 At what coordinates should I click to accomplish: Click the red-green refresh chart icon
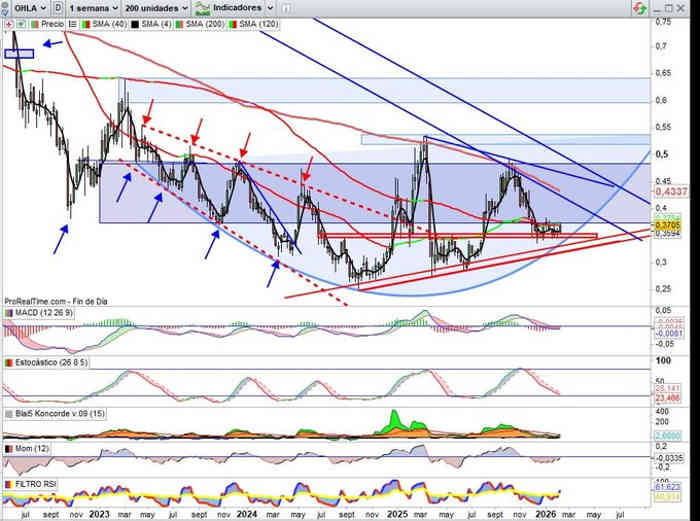(638, 7)
